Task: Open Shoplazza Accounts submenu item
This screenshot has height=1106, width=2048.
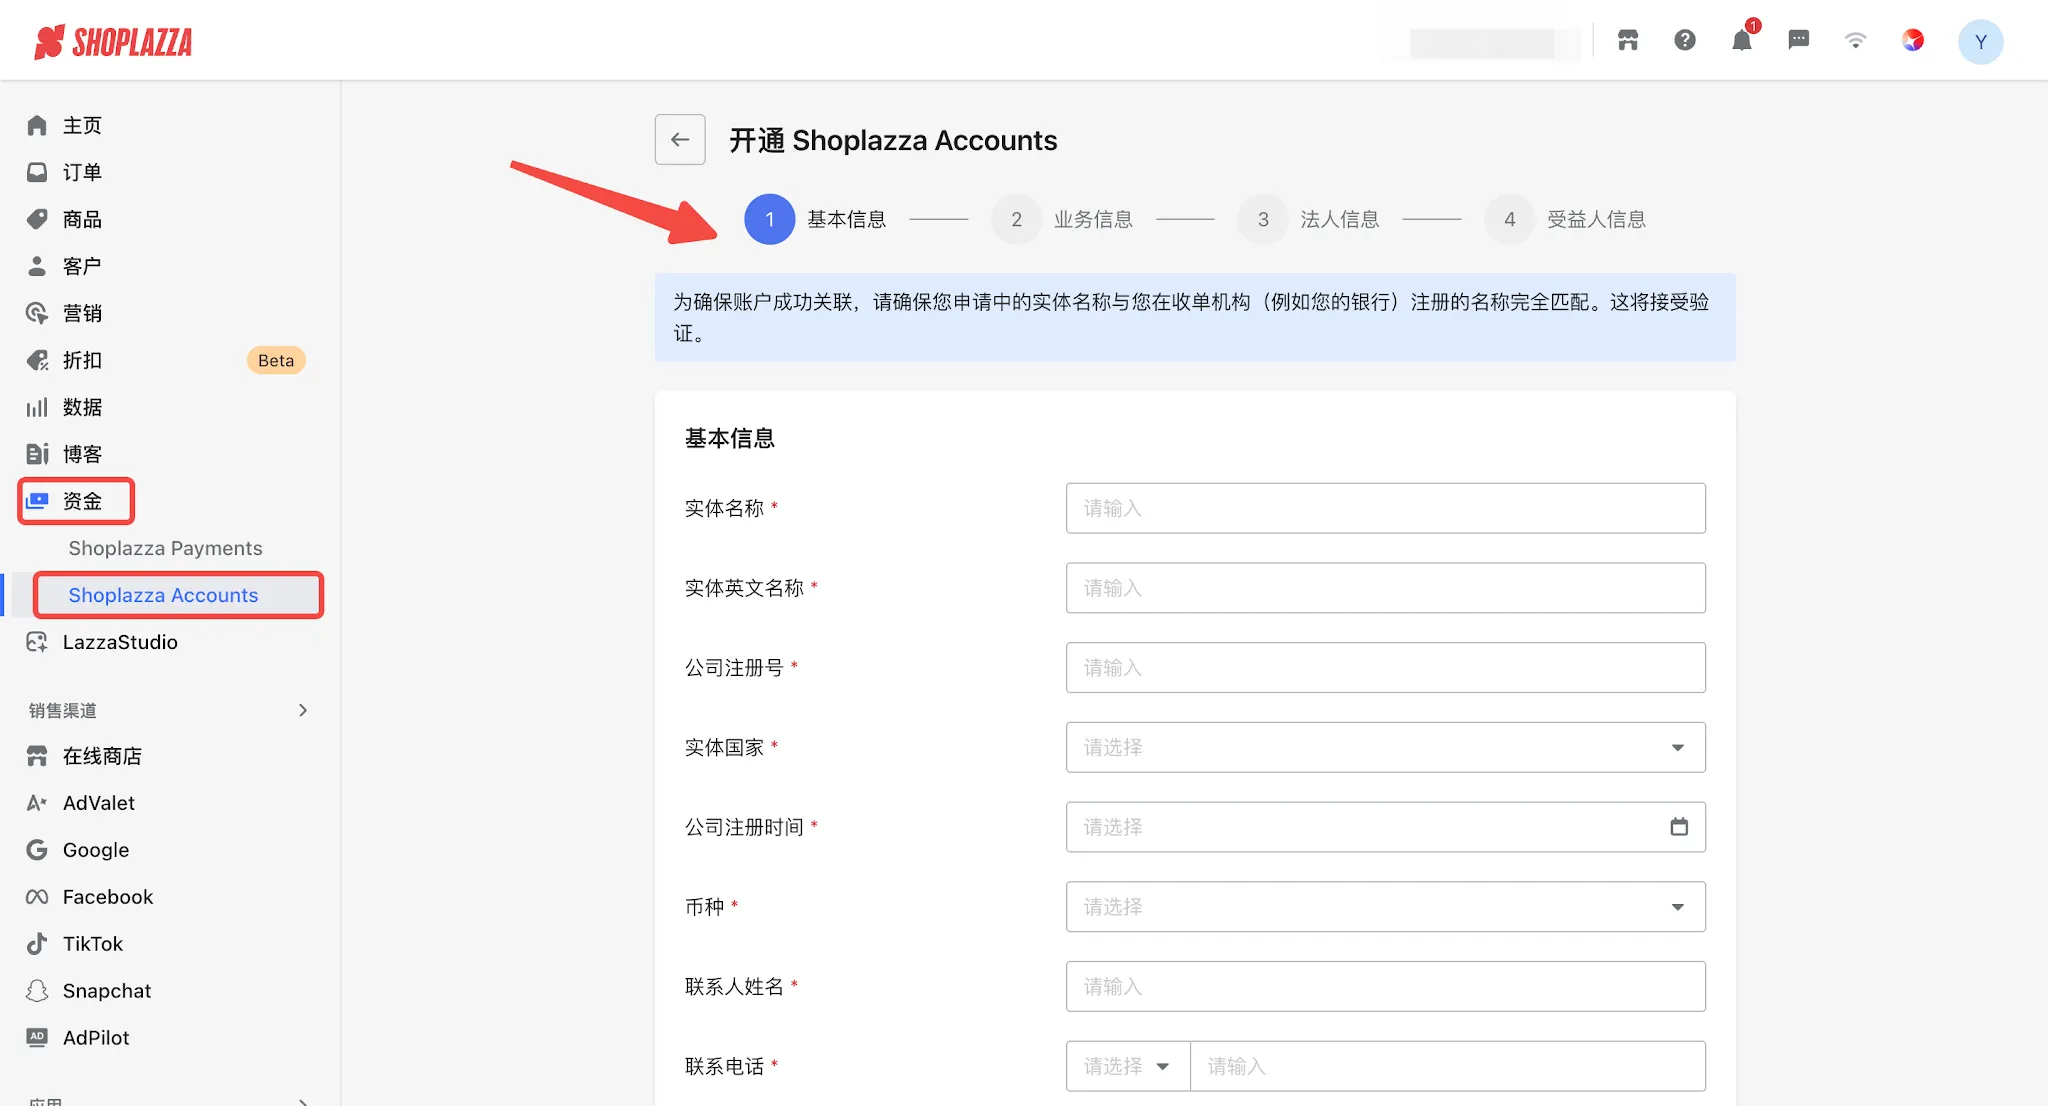Action: coord(163,595)
